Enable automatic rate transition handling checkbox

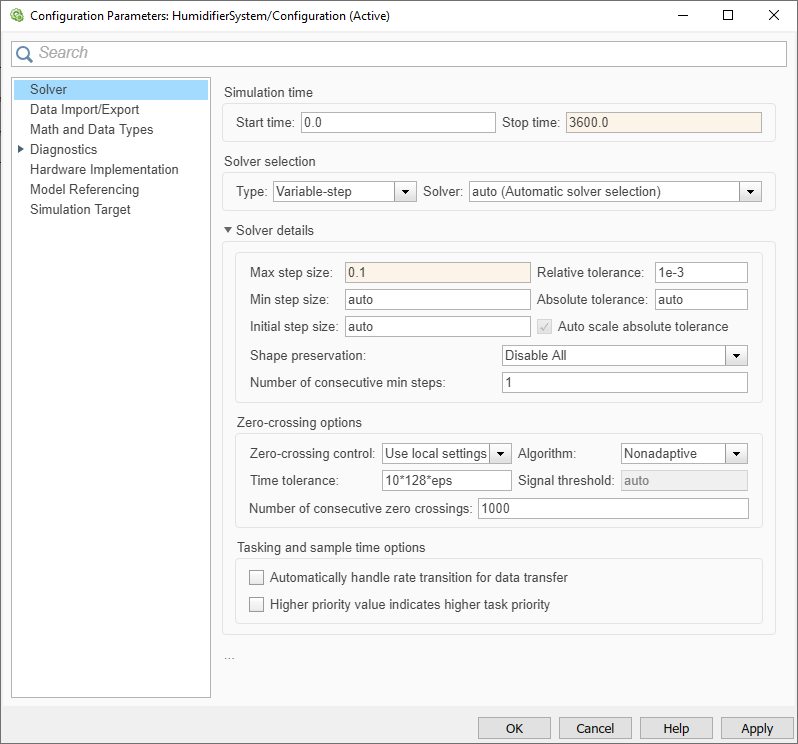[257, 577]
